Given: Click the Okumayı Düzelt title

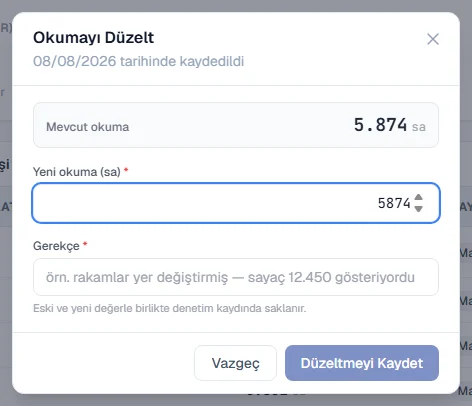Looking at the screenshot, I should click(93, 38).
